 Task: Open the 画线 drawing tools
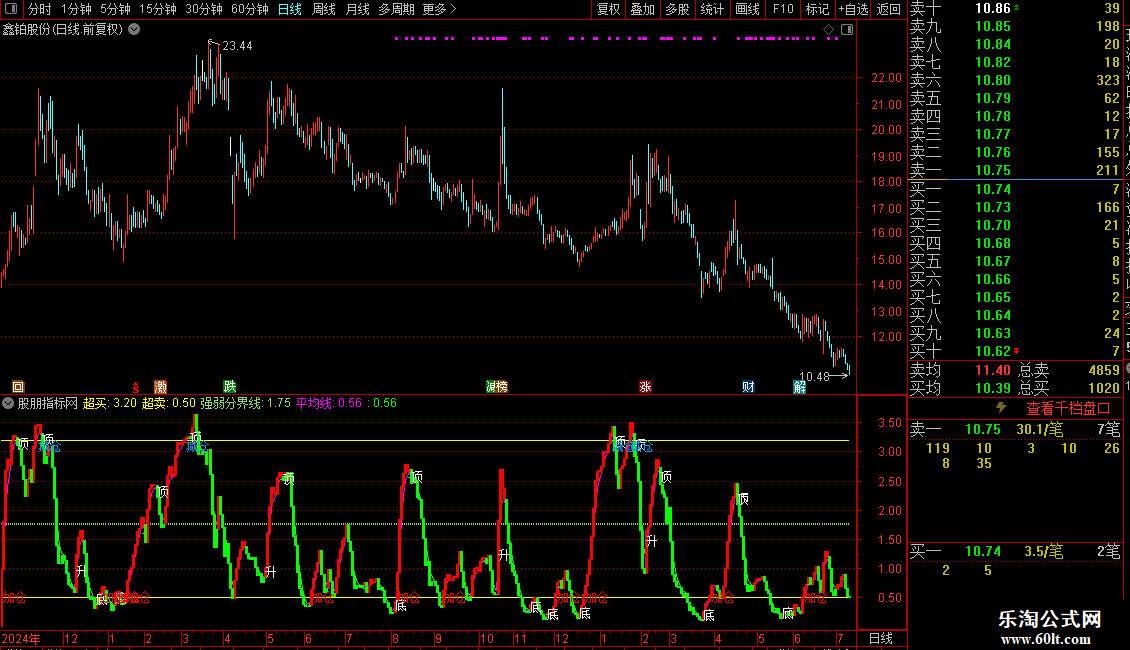tap(747, 9)
